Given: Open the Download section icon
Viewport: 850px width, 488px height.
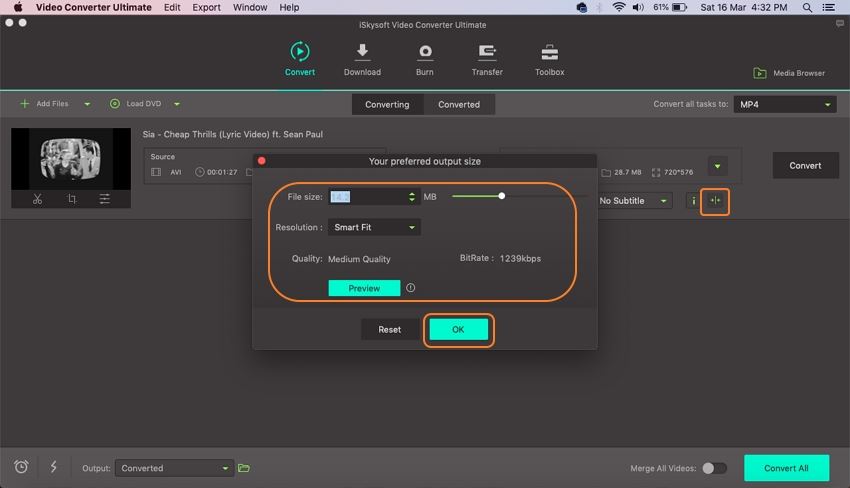Looking at the screenshot, I should (x=362, y=52).
